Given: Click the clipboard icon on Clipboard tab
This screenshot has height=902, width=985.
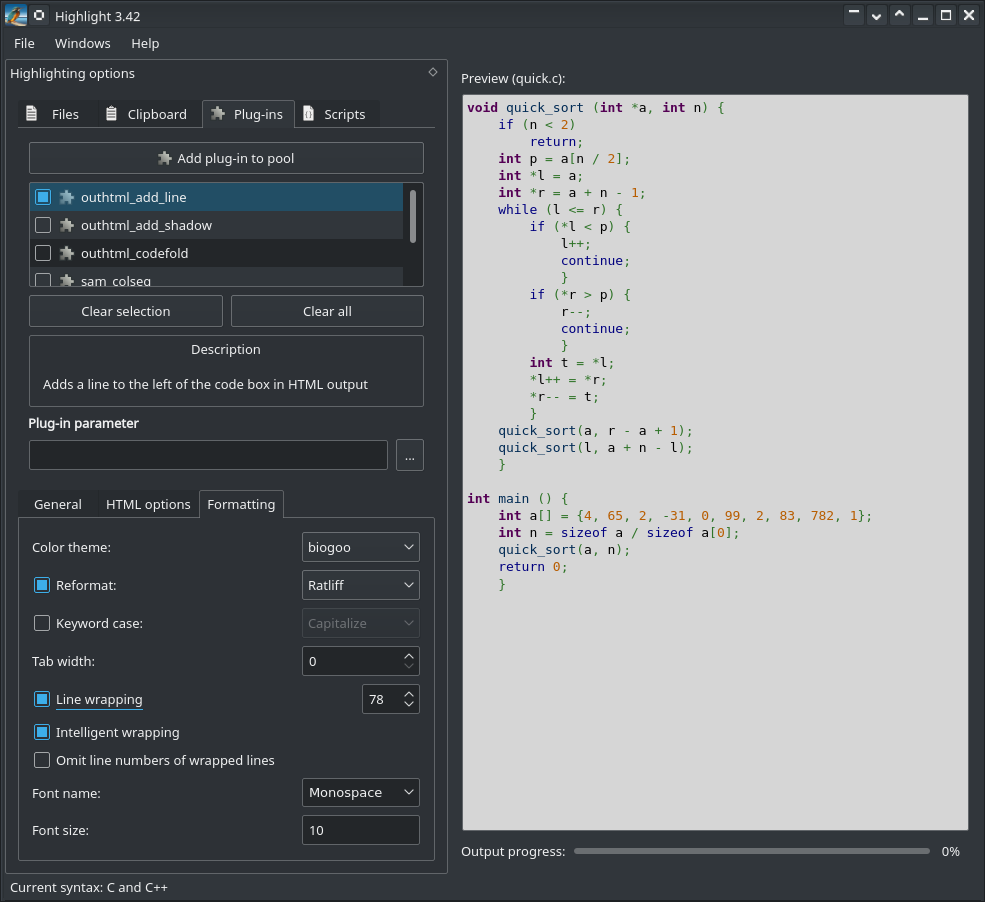Looking at the screenshot, I should point(111,114).
